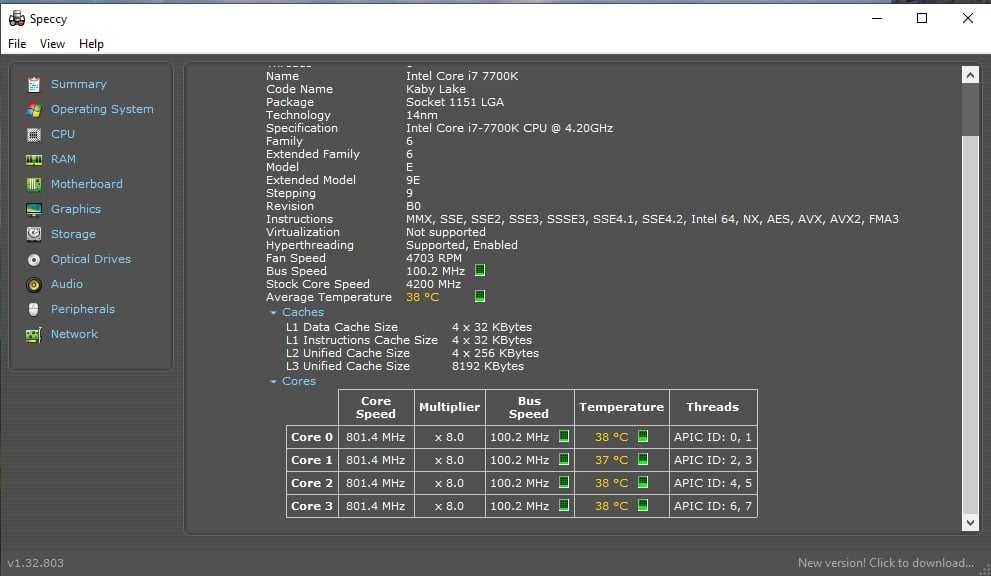Click the Optical Drives disc icon

pyautogui.click(x=33, y=260)
